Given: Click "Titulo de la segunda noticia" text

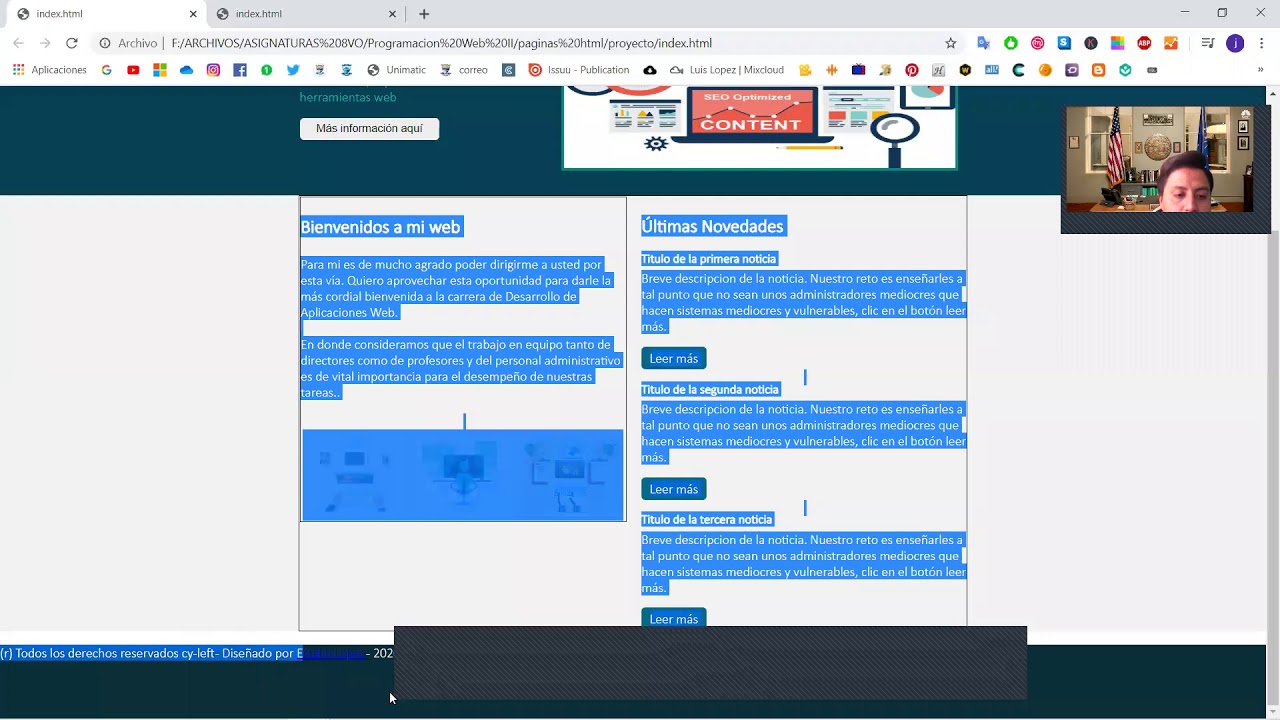Looking at the screenshot, I should [710, 389].
